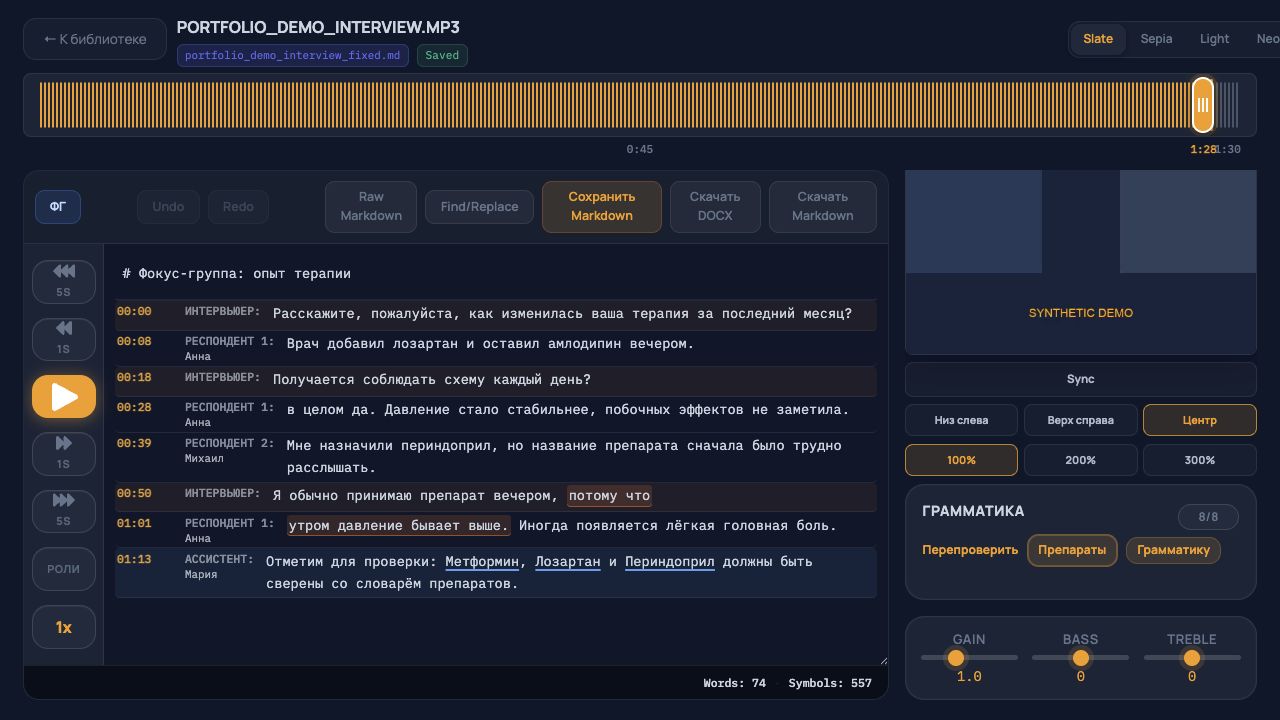Select the Slate theme

pyautogui.click(x=1098, y=39)
